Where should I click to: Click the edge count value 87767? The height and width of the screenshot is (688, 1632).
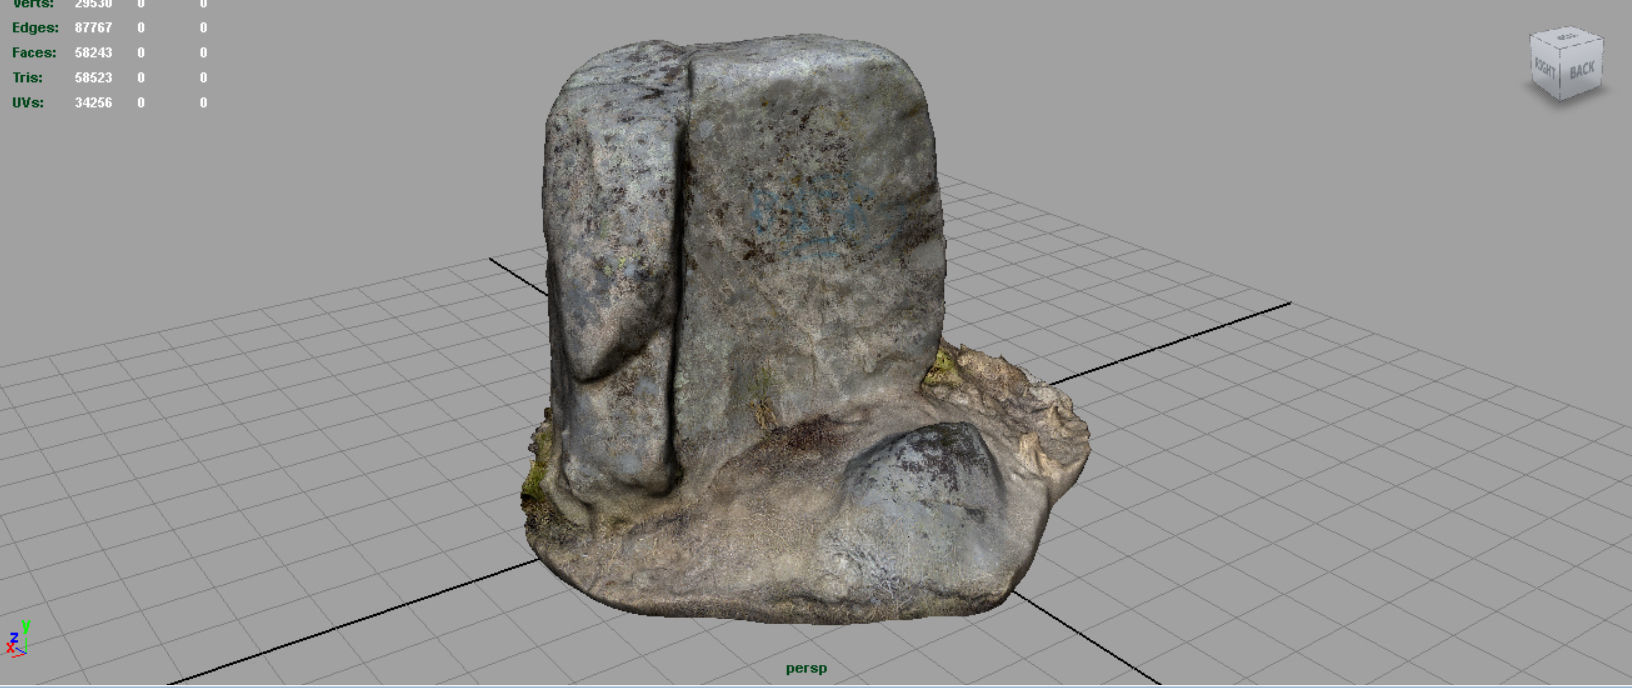coord(93,28)
